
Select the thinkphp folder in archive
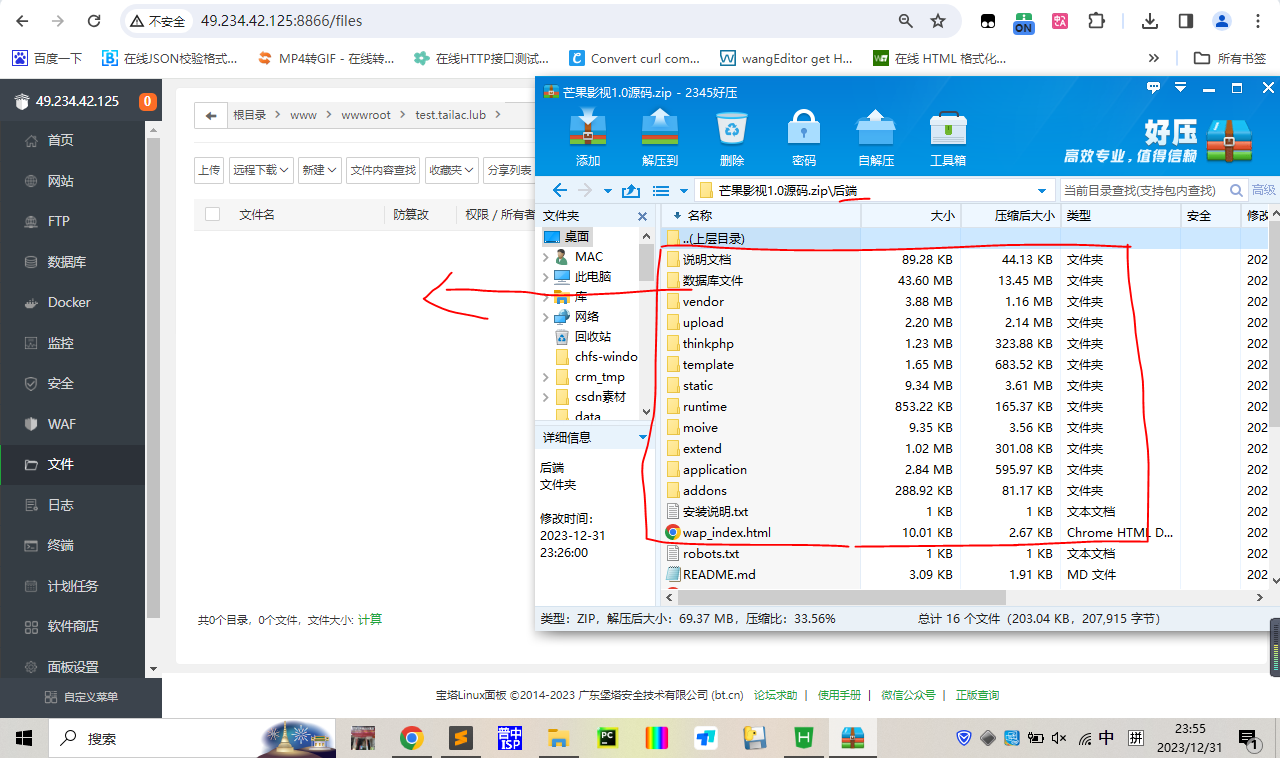[708, 343]
